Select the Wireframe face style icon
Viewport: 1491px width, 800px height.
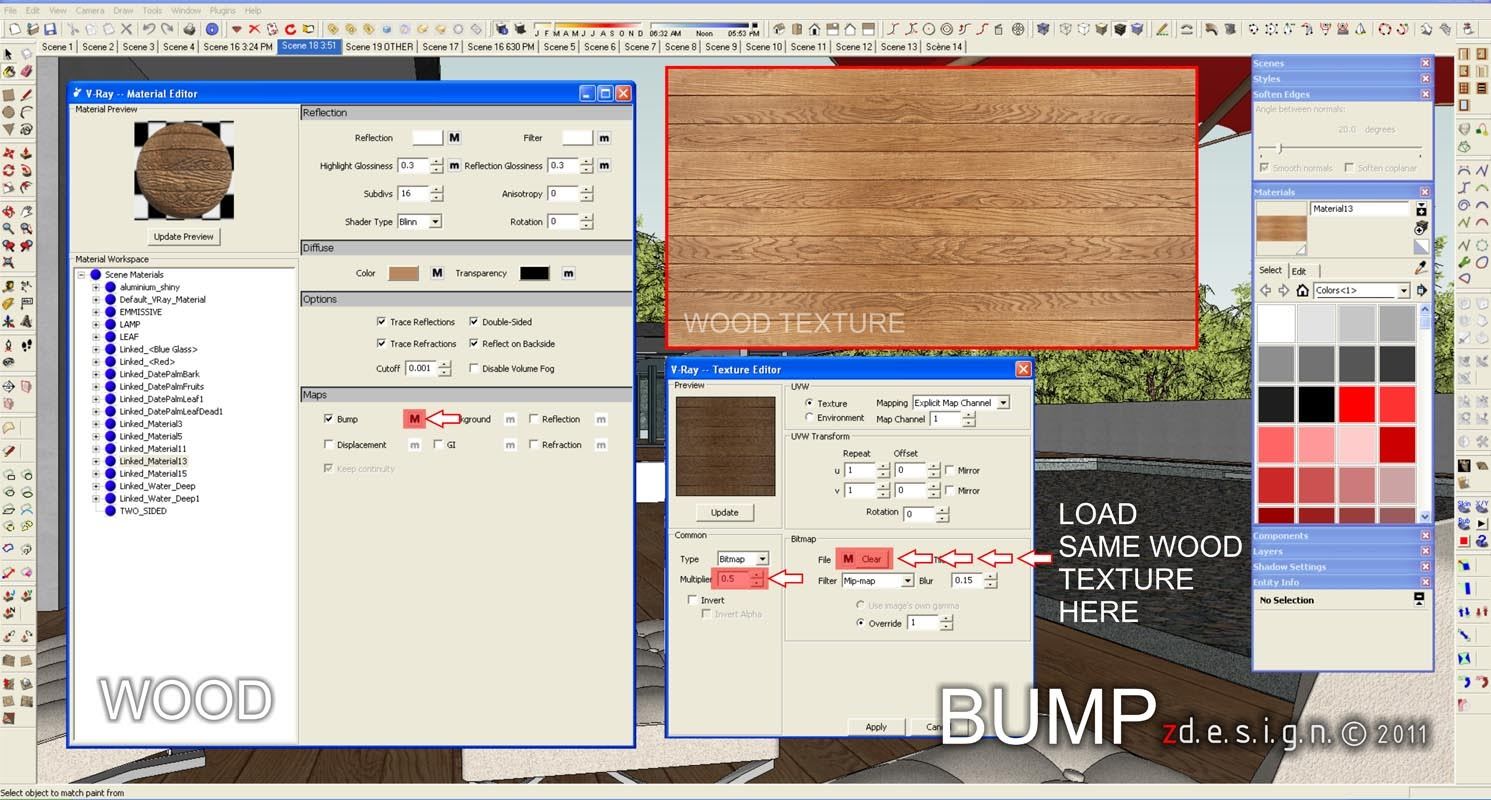1066,29
